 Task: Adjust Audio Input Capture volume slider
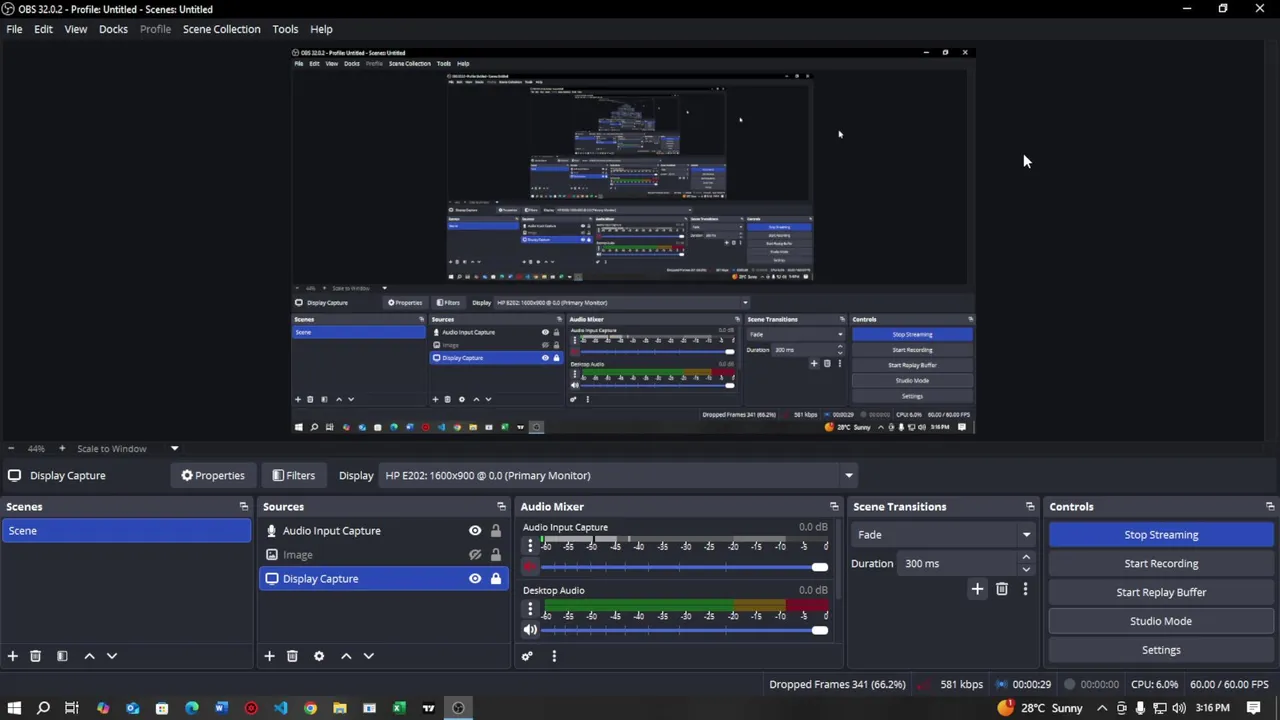pyautogui.click(x=684, y=567)
